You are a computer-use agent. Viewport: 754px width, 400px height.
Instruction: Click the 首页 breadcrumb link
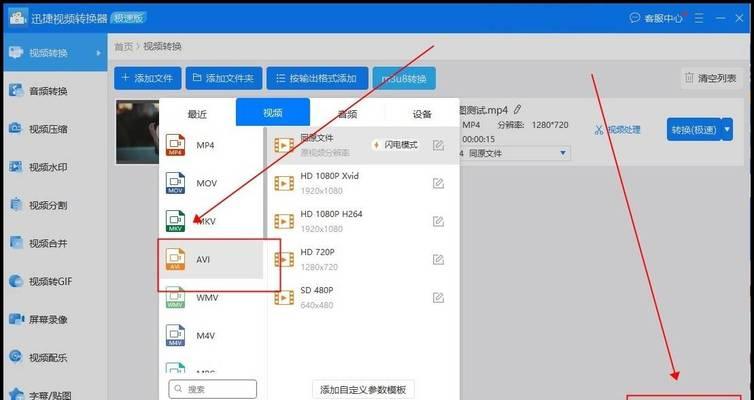tap(124, 47)
